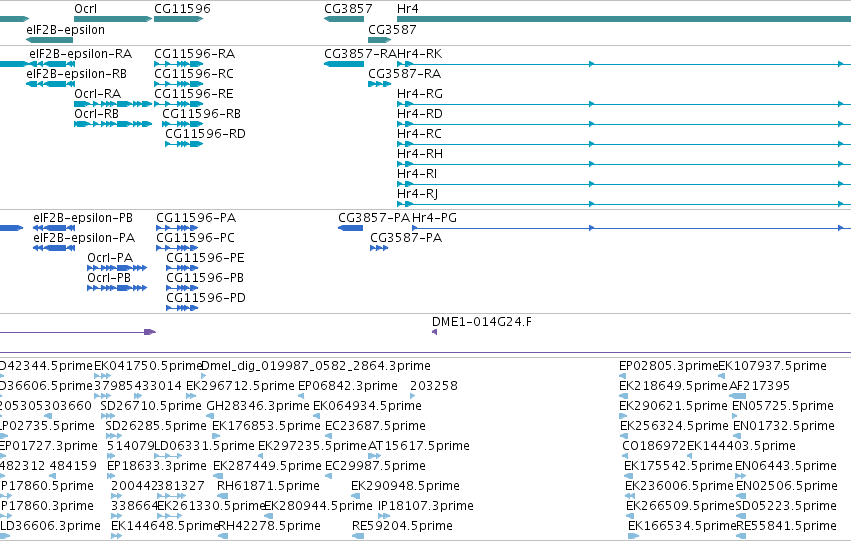Screen dimensions: 851x541
Task: Select the Hr4-RH transcript
Action: pos(420,154)
